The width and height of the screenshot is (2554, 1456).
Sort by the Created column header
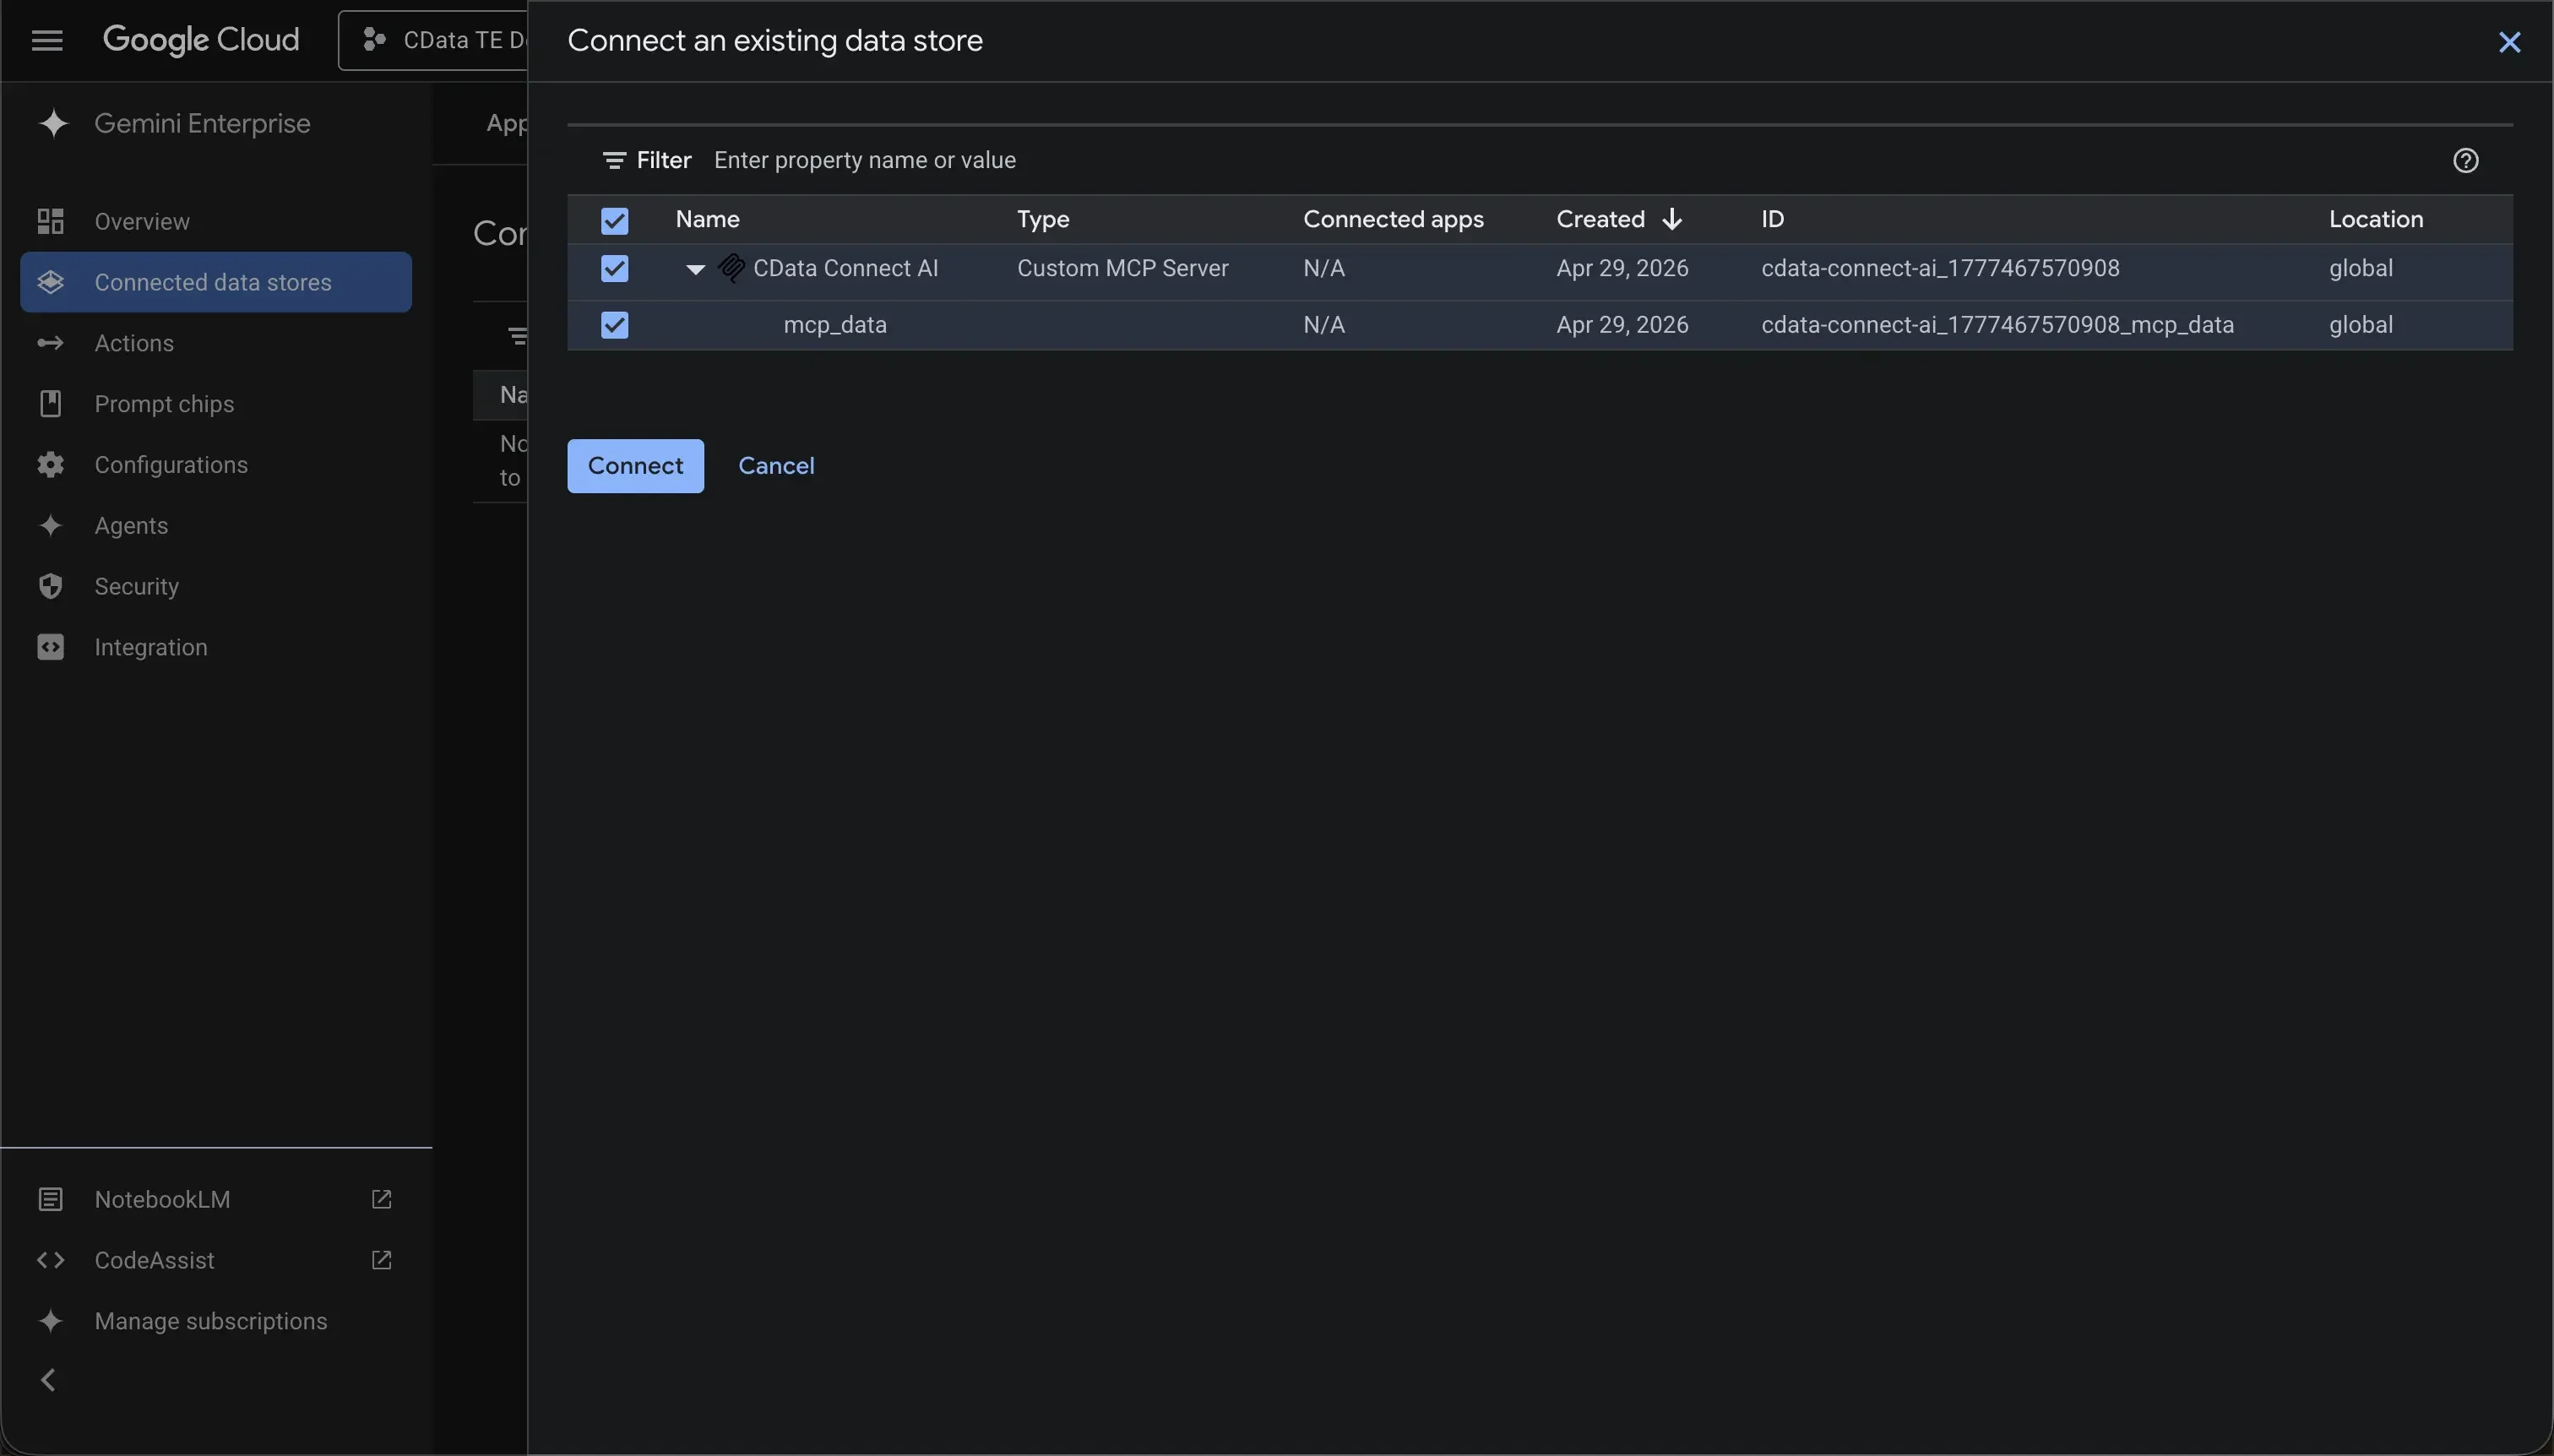[x=1600, y=219]
